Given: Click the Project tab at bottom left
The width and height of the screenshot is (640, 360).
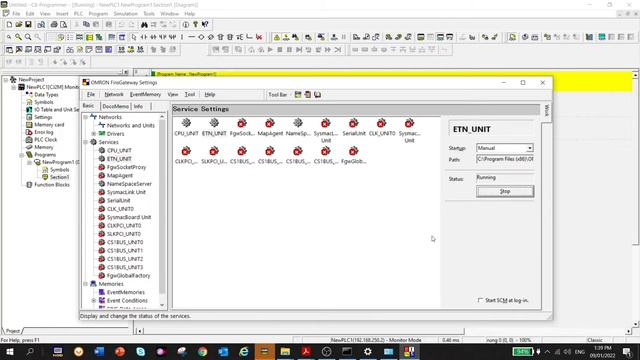Looking at the screenshot, I should (x=12, y=331).
